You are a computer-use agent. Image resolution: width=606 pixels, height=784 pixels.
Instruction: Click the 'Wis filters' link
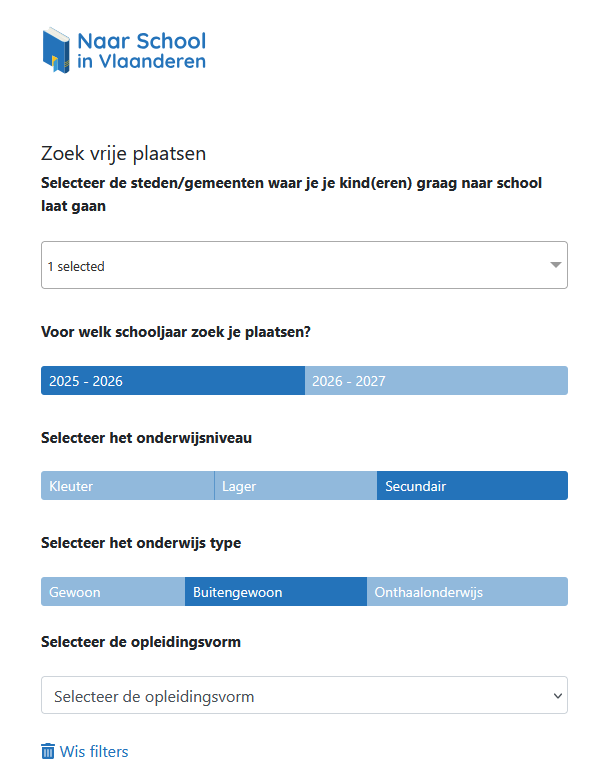pos(94,751)
